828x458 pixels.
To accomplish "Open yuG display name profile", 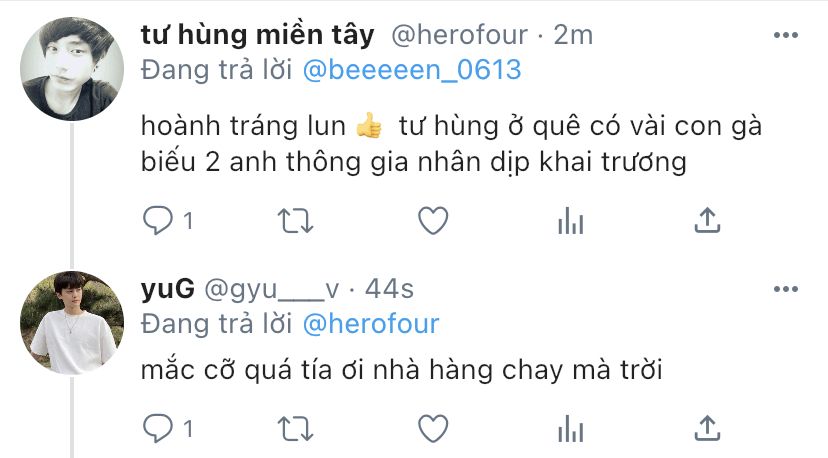I will tap(167, 289).
